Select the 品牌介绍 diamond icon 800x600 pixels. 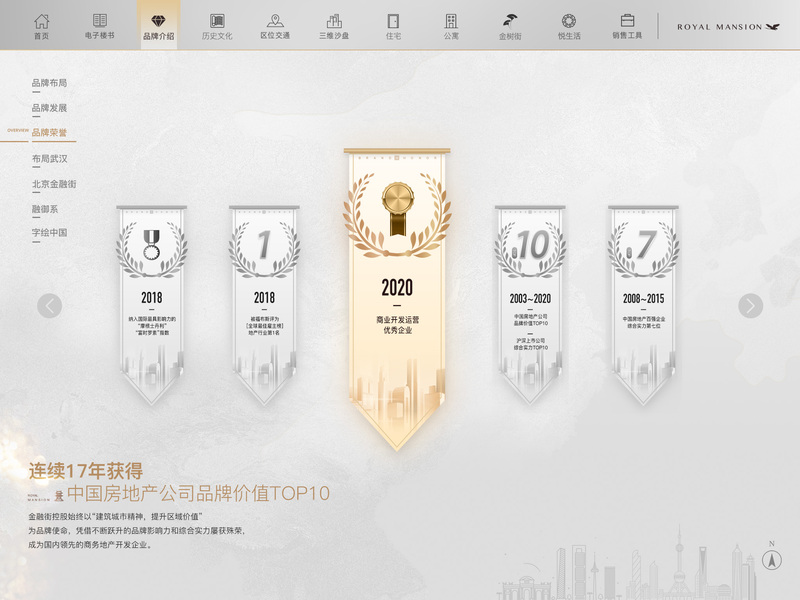tap(159, 27)
